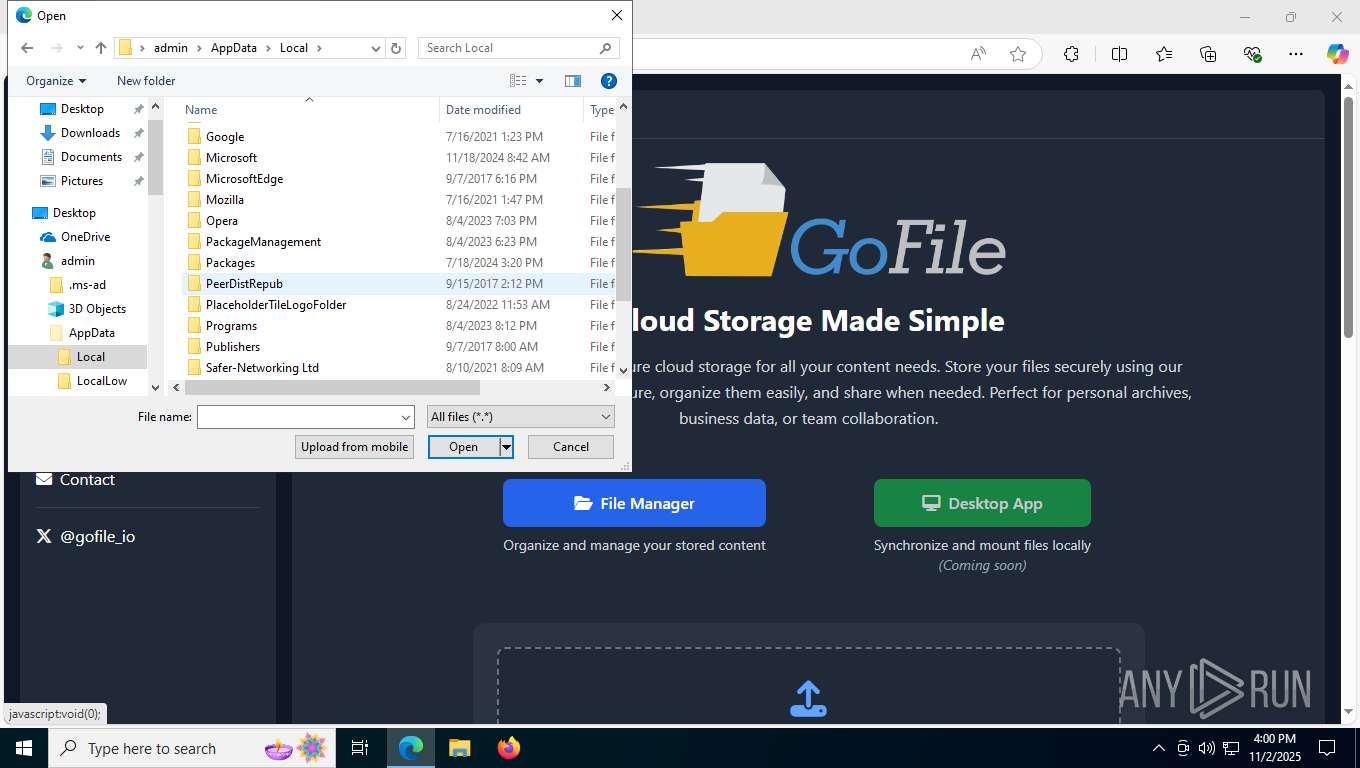
Task: Open Edge Collections icon
Action: click(x=1208, y=54)
